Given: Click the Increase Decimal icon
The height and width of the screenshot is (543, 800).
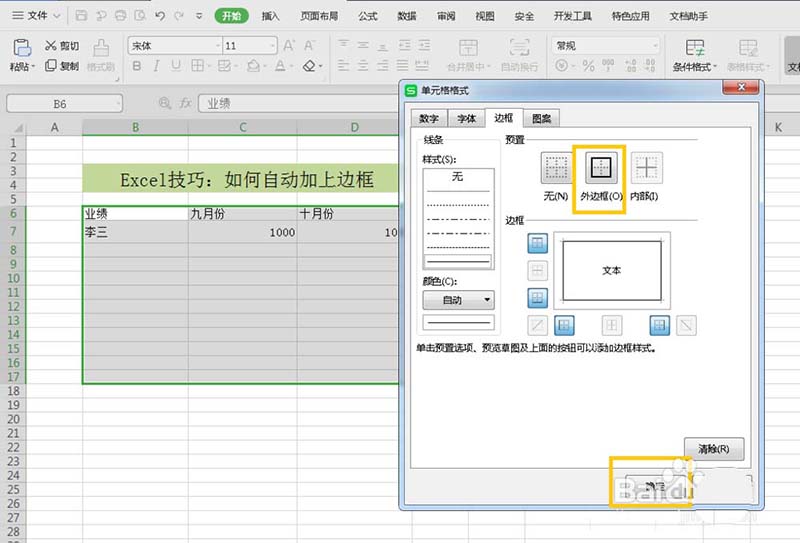Looking at the screenshot, I should 631,65.
